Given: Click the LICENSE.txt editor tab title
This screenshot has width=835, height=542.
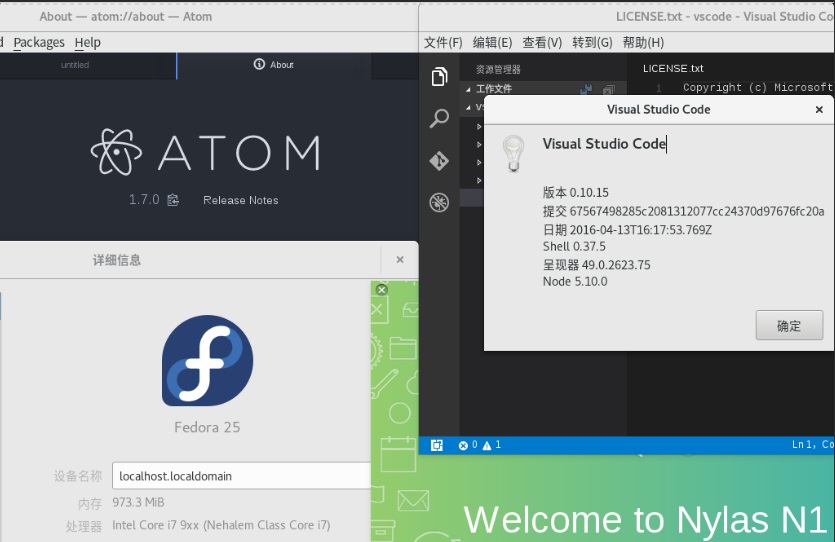Looking at the screenshot, I should click(x=673, y=69).
